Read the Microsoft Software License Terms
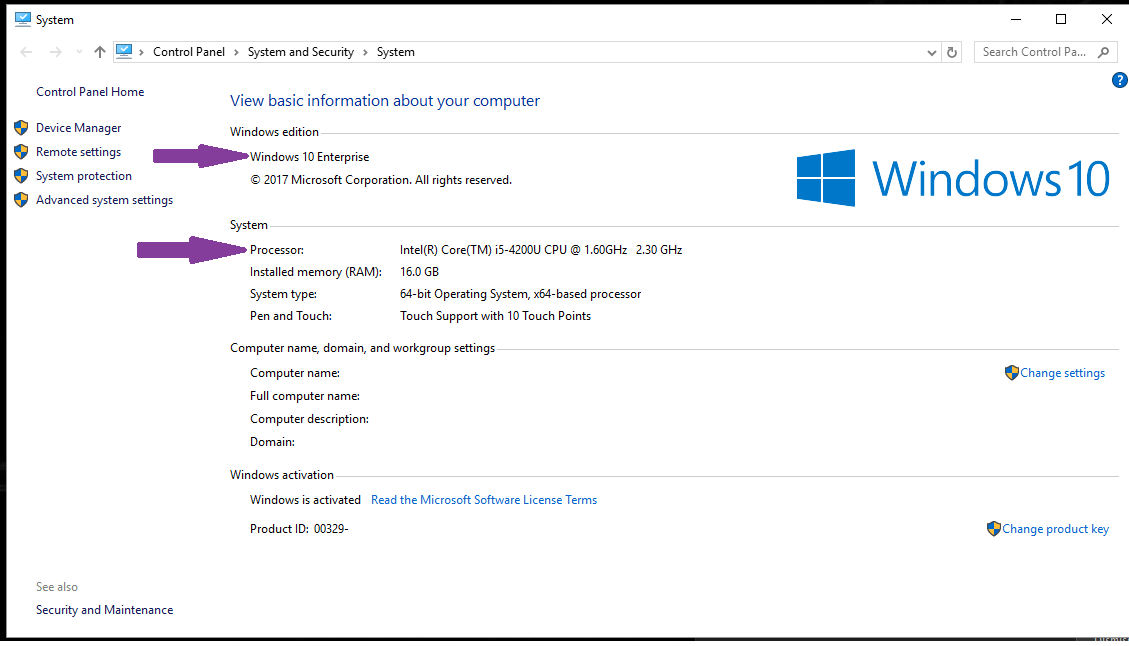This screenshot has height=646, width=1129. (484, 500)
